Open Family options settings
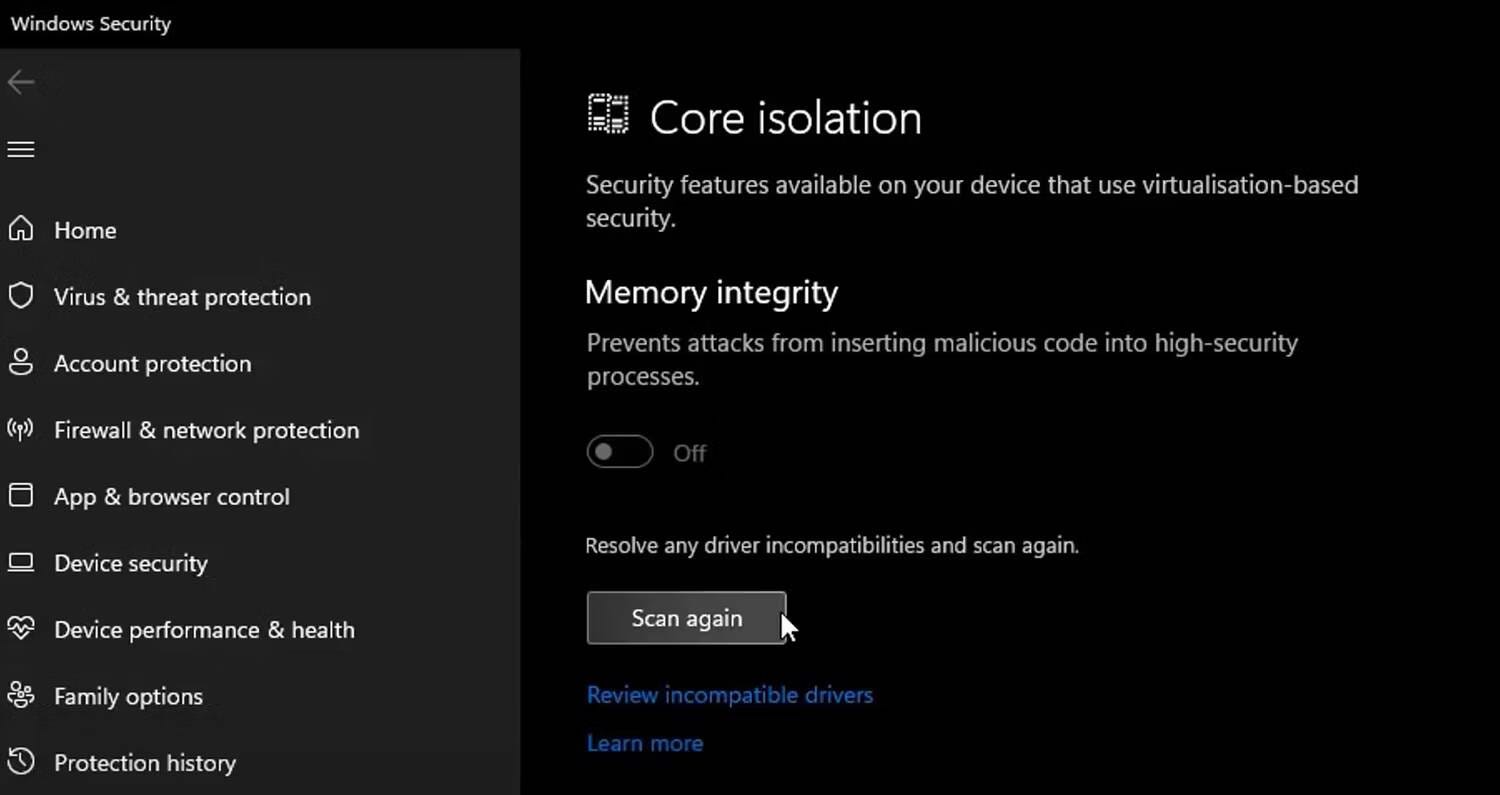Viewport: 1500px width, 795px height. tap(129, 695)
